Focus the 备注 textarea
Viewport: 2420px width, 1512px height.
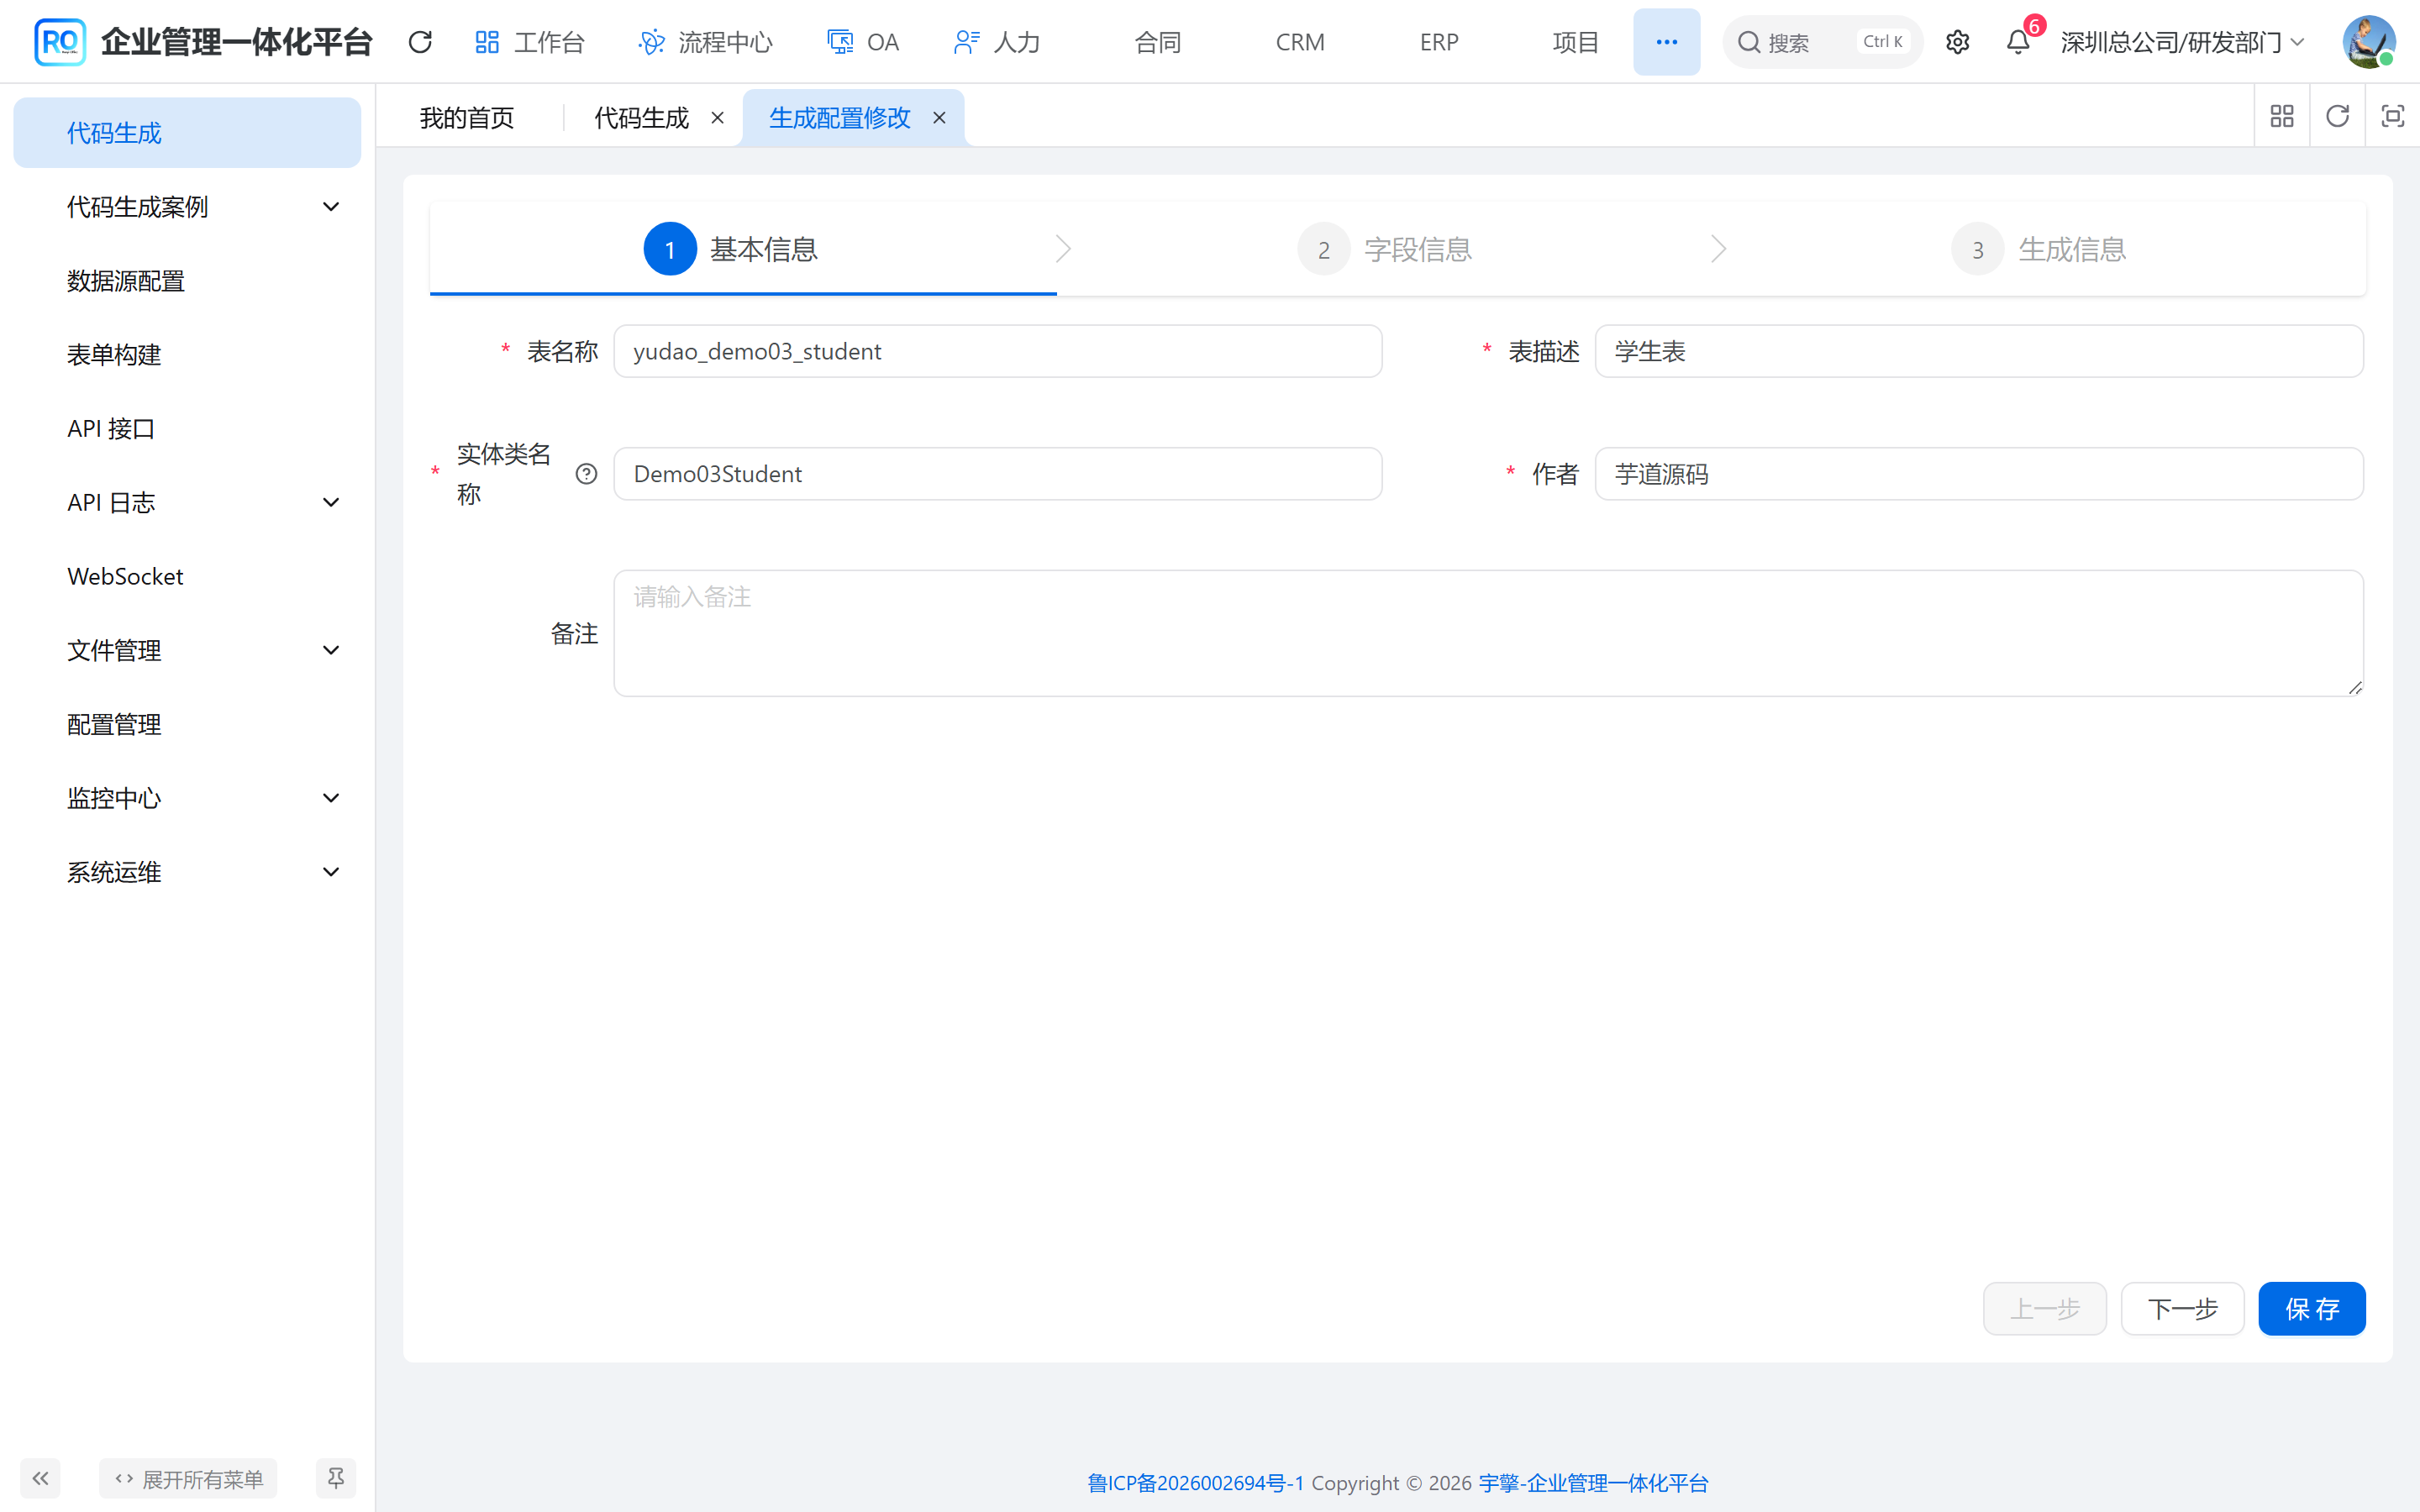click(x=1489, y=633)
